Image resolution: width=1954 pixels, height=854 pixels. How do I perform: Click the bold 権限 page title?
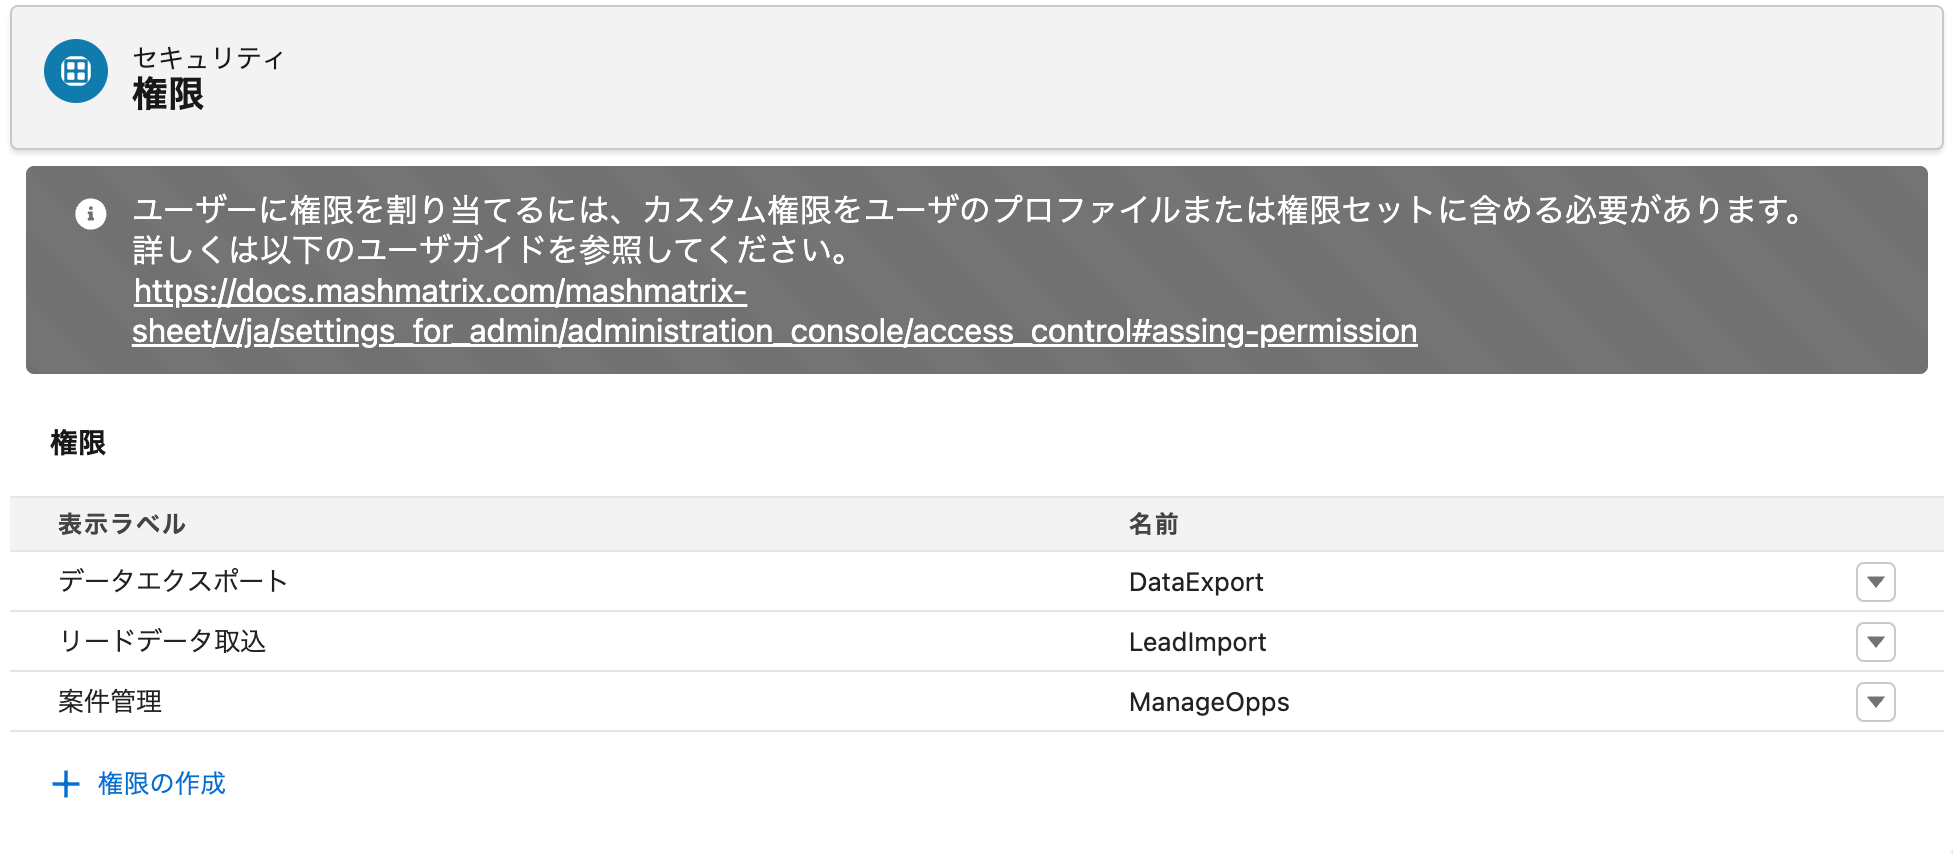[x=168, y=95]
